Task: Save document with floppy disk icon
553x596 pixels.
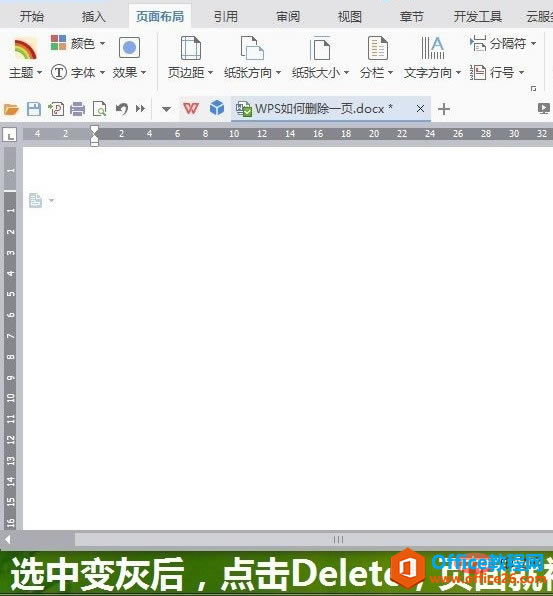Action: [34, 109]
